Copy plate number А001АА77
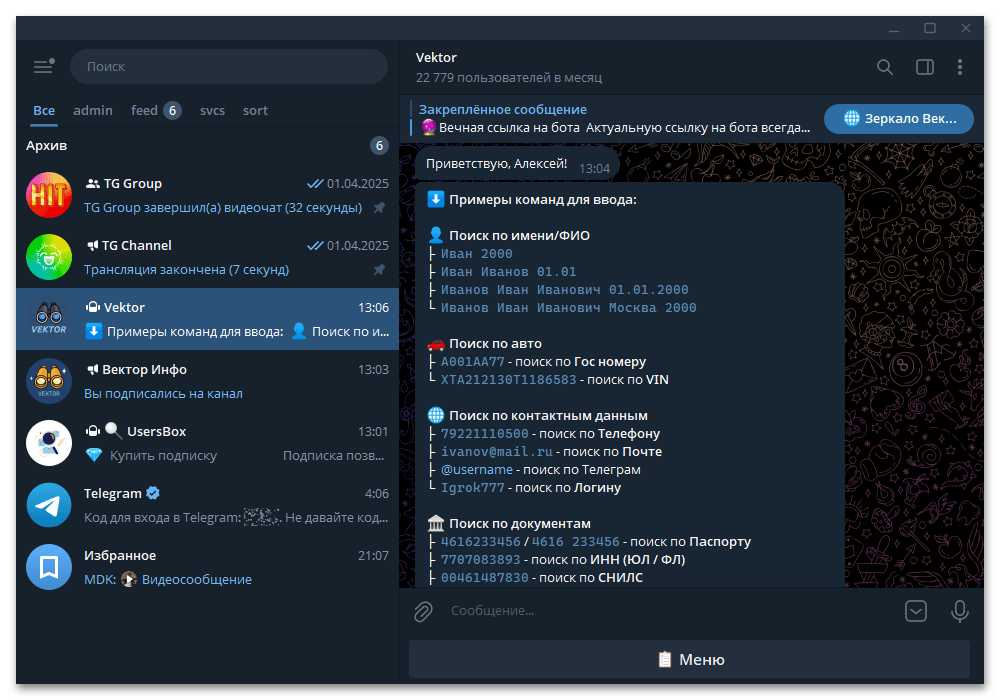The height and width of the screenshot is (700, 1000). coord(473,361)
